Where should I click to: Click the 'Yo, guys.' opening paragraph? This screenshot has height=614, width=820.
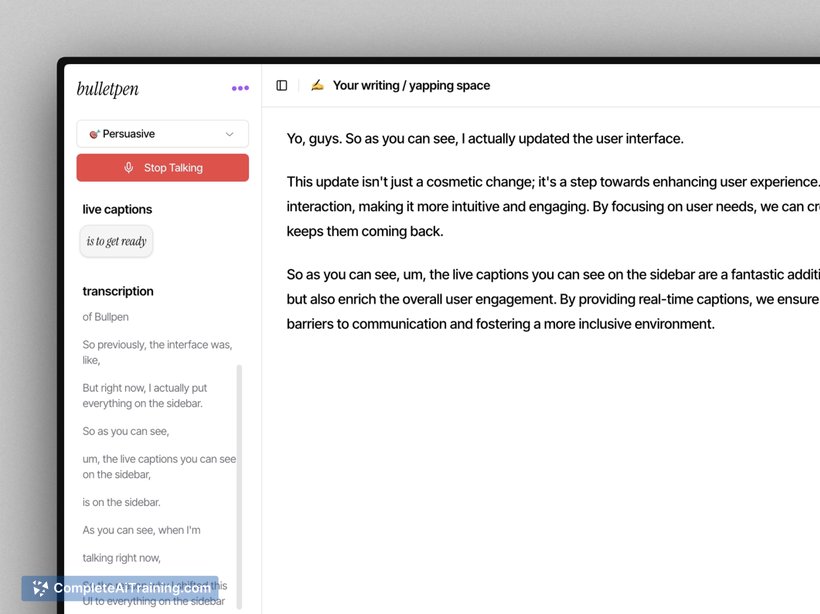point(485,139)
